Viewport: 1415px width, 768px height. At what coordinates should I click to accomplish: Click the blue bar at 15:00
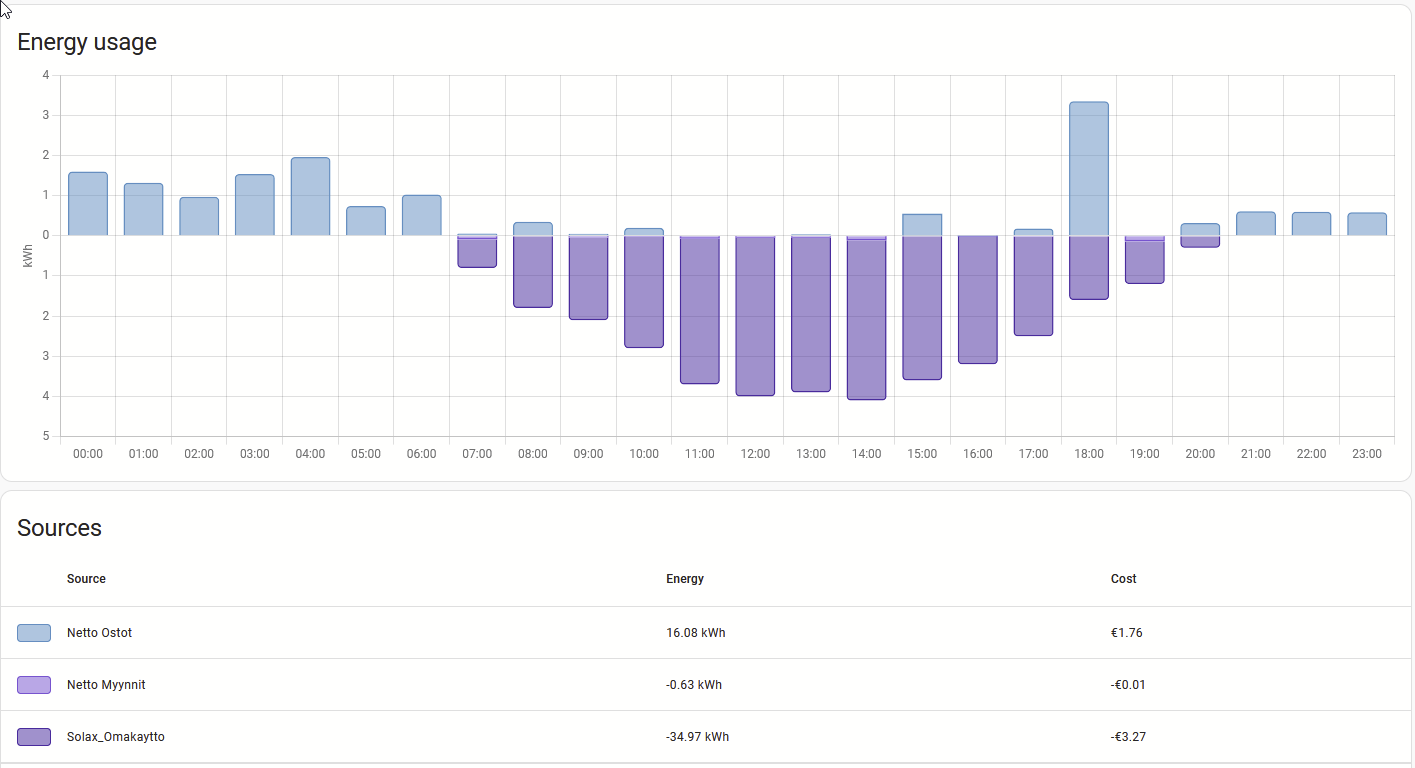922,225
